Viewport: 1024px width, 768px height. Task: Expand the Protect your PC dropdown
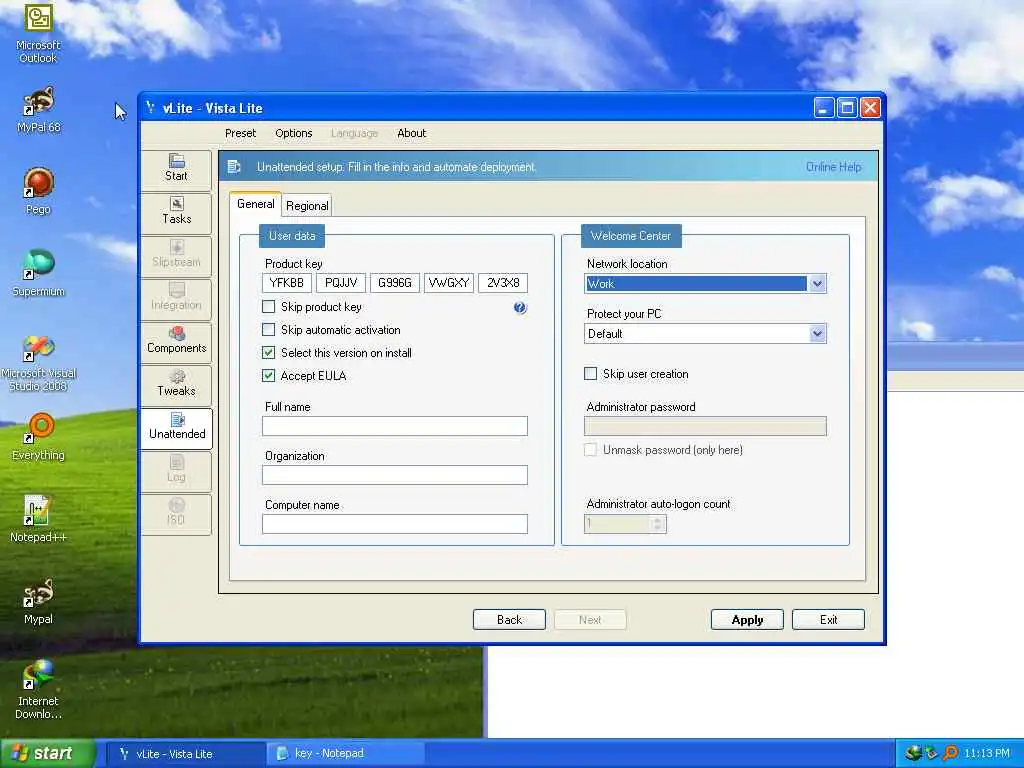[x=817, y=334]
